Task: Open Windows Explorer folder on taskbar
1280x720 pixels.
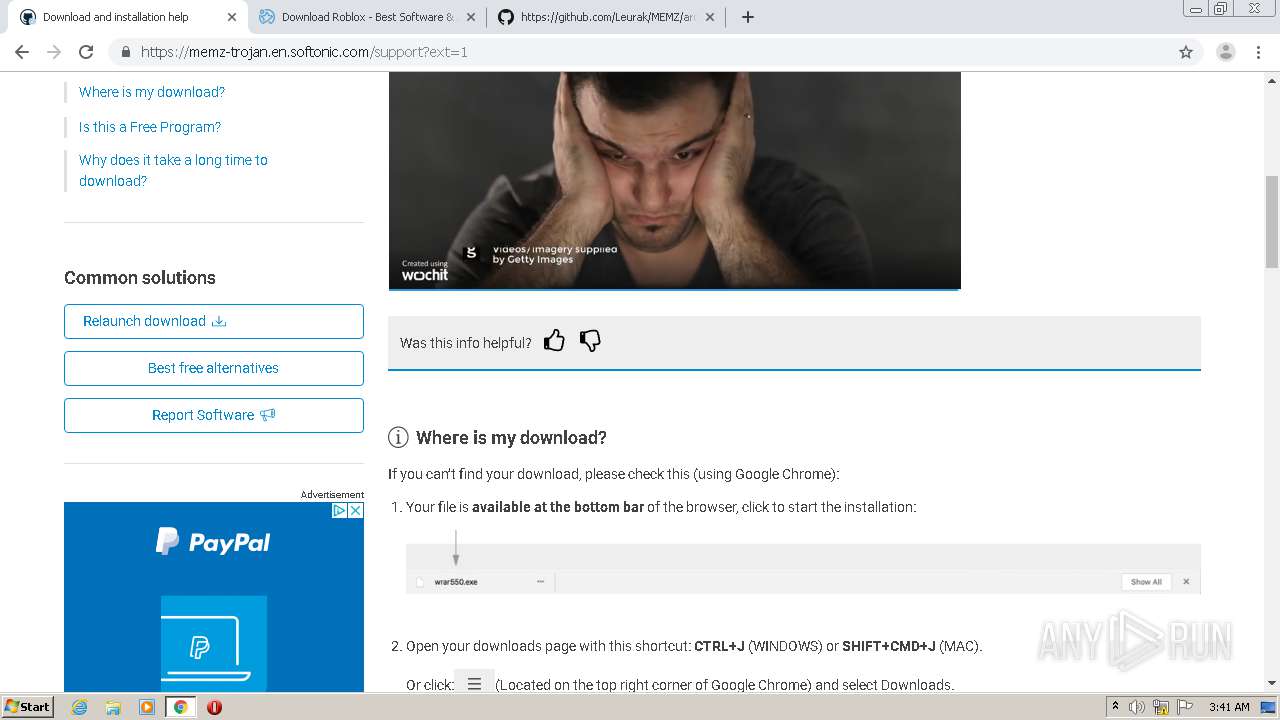Action: click(113, 707)
